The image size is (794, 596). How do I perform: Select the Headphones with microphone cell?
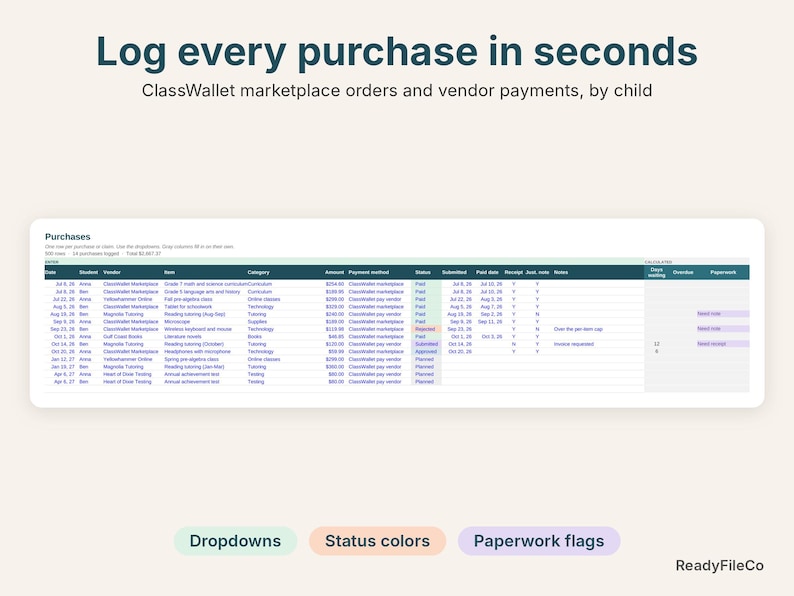197,351
